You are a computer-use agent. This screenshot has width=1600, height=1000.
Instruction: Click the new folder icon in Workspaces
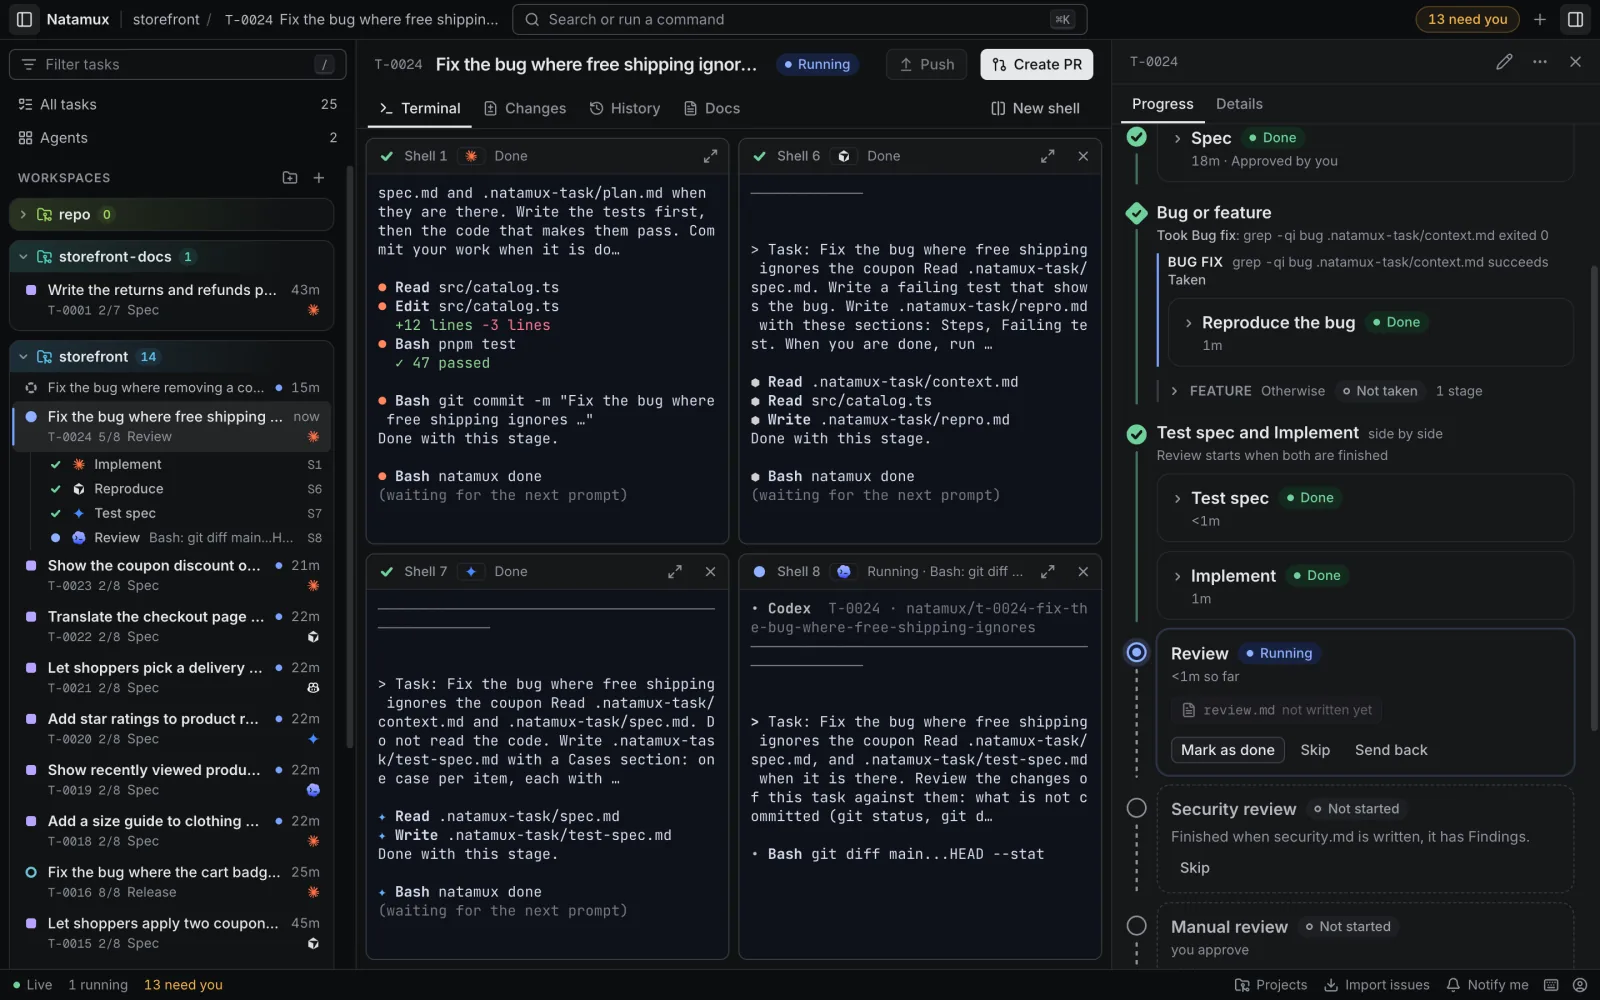pos(290,178)
